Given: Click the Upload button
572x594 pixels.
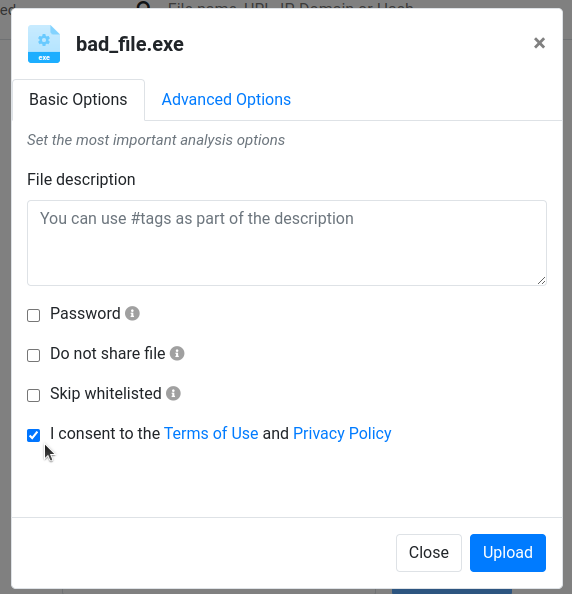Looking at the screenshot, I should click(x=508, y=553).
